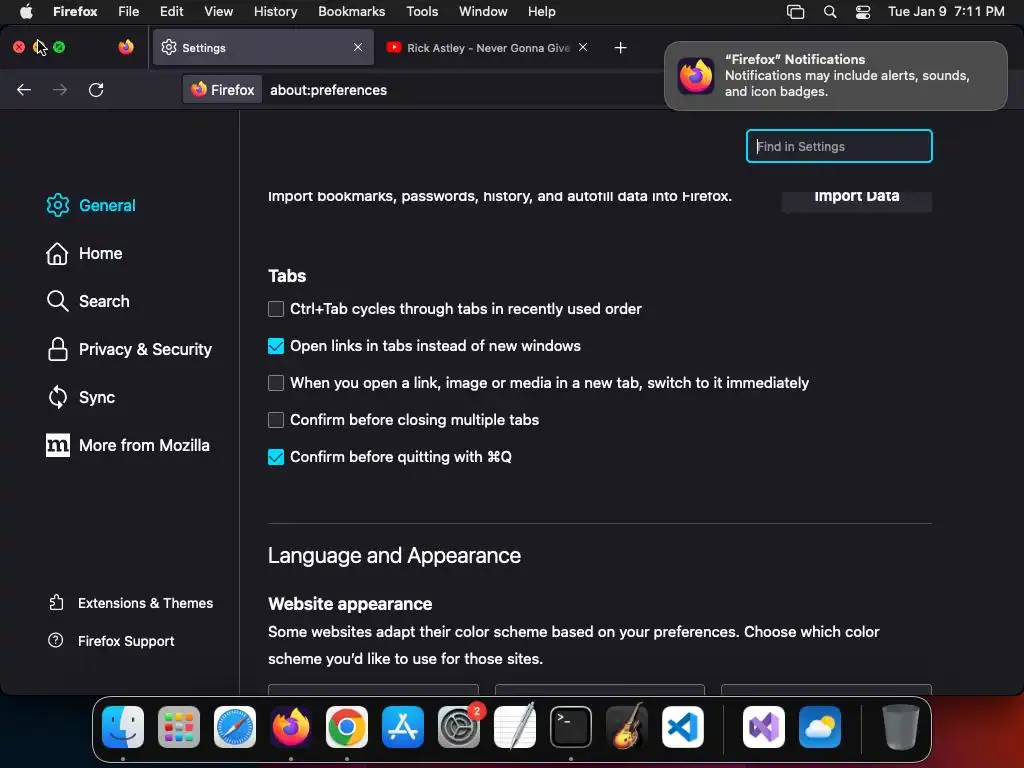Open Spotlight search in menu bar
Viewport: 1024px width, 768px height.
click(830, 12)
